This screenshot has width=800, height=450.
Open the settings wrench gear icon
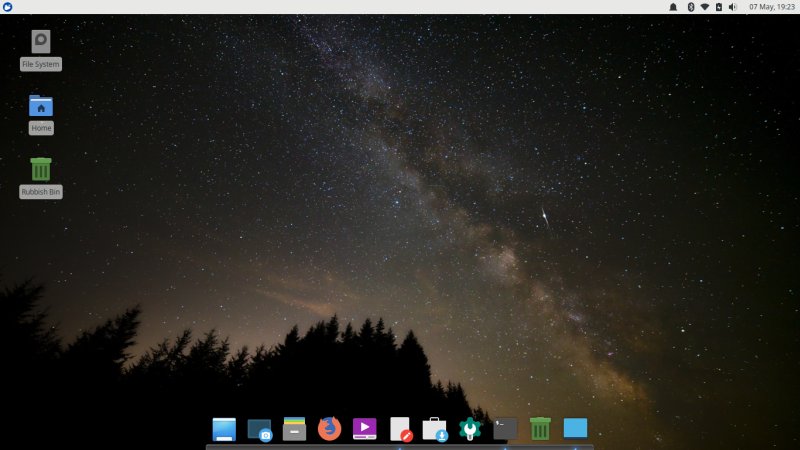click(470, 429)
